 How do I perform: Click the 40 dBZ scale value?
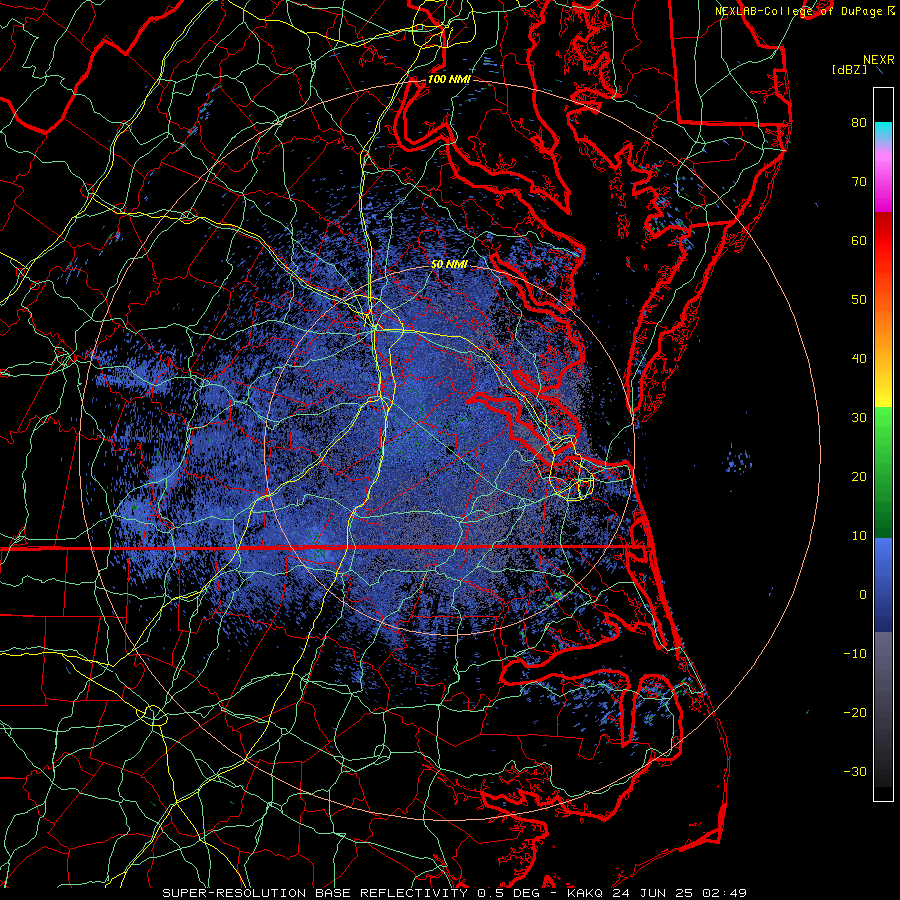point(859,359)
